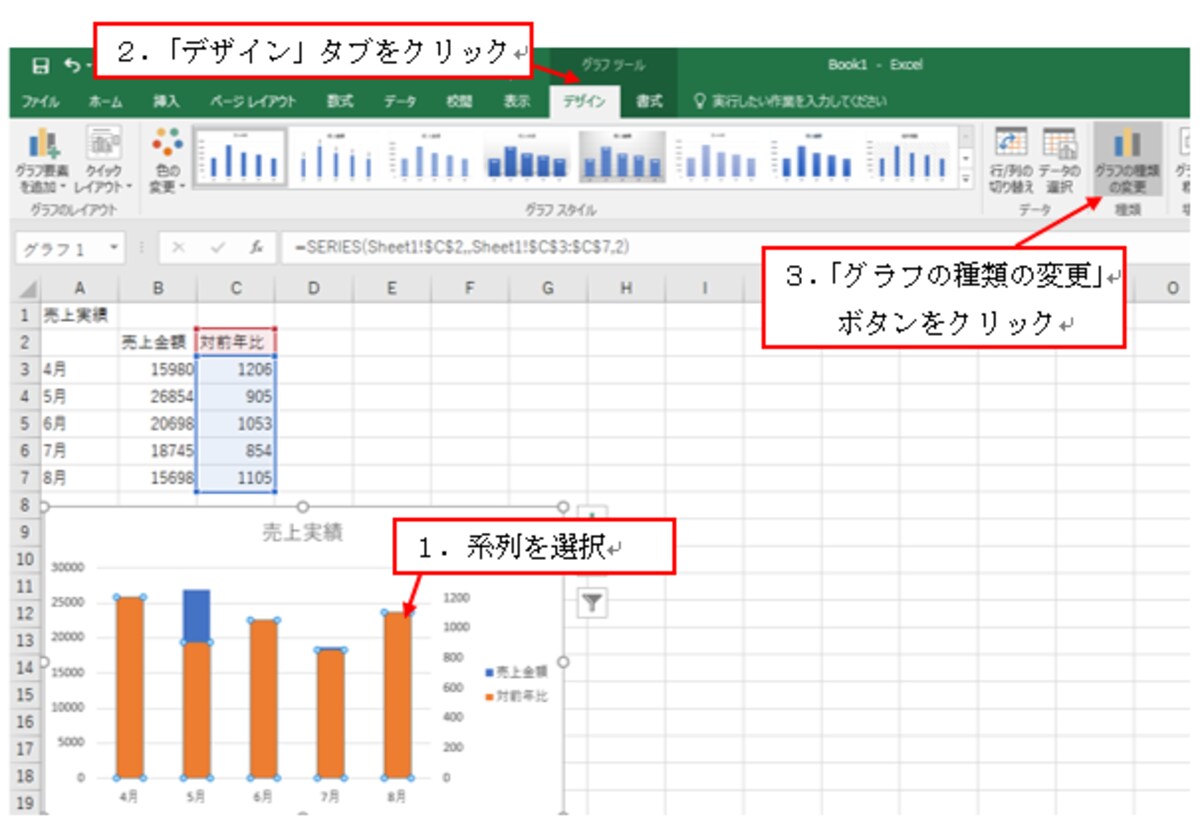
Task: Click the lightbulb in Tell Me box
Action: tap(701, 101)
